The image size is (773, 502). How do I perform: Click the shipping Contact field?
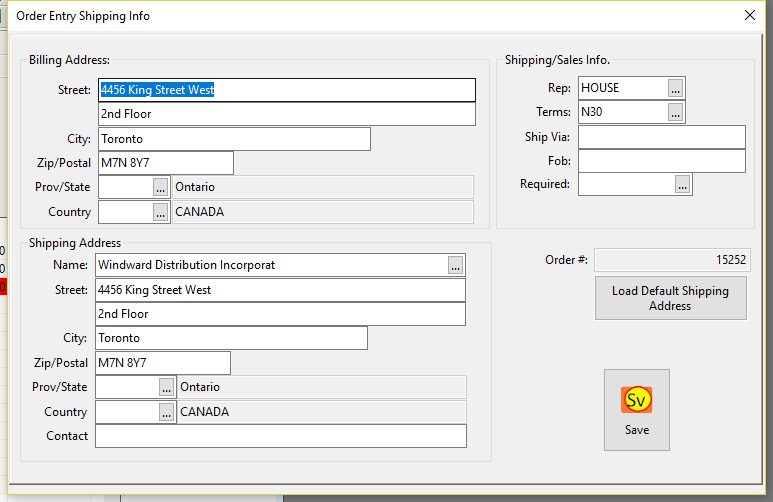(x=280, y=436)
